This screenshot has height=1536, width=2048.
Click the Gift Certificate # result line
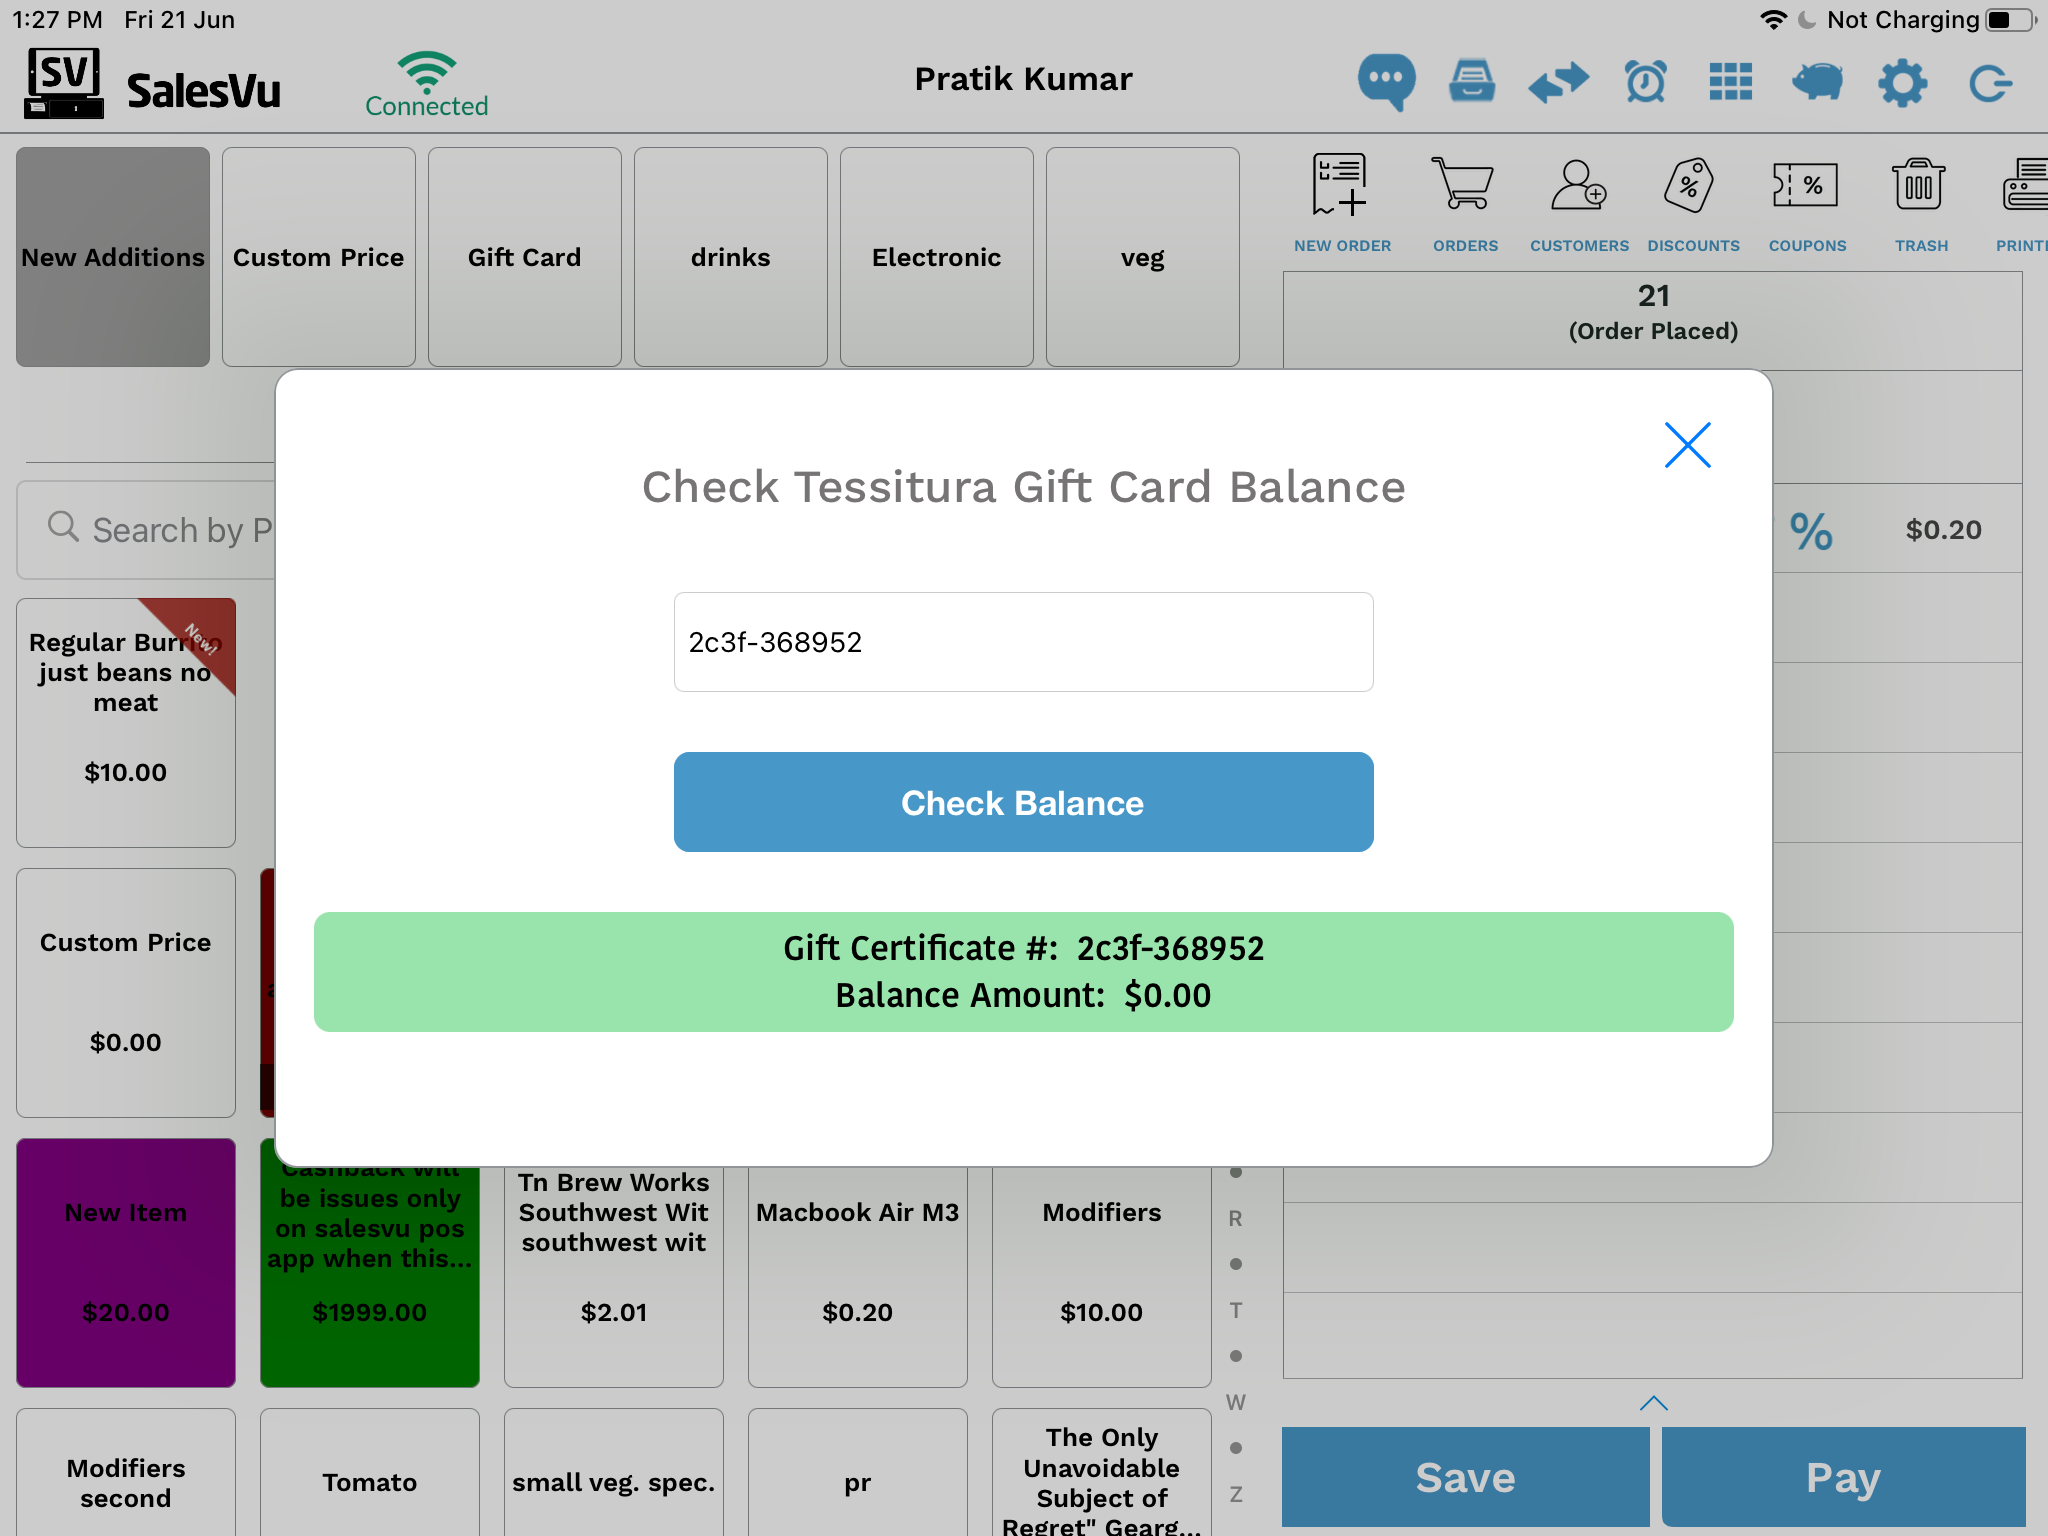[x=1023, y=948]
